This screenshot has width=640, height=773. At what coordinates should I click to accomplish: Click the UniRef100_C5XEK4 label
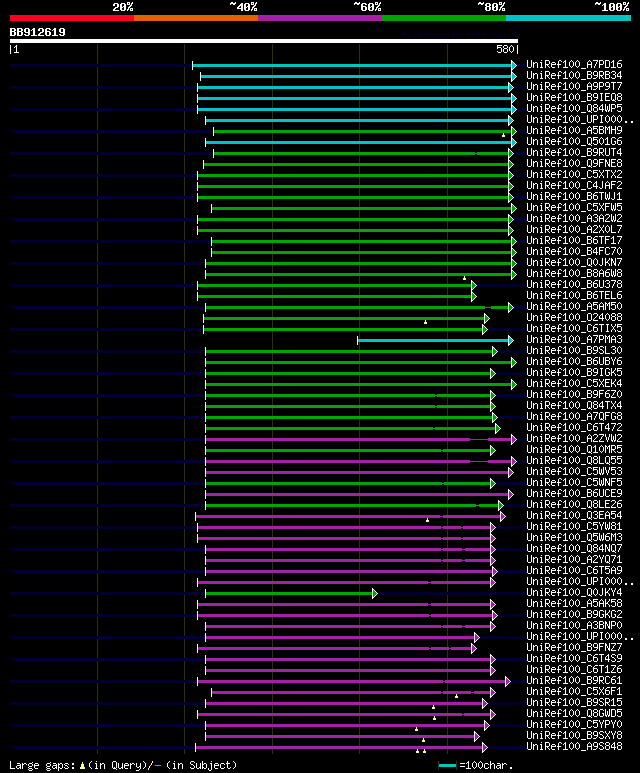coord(574,384)
